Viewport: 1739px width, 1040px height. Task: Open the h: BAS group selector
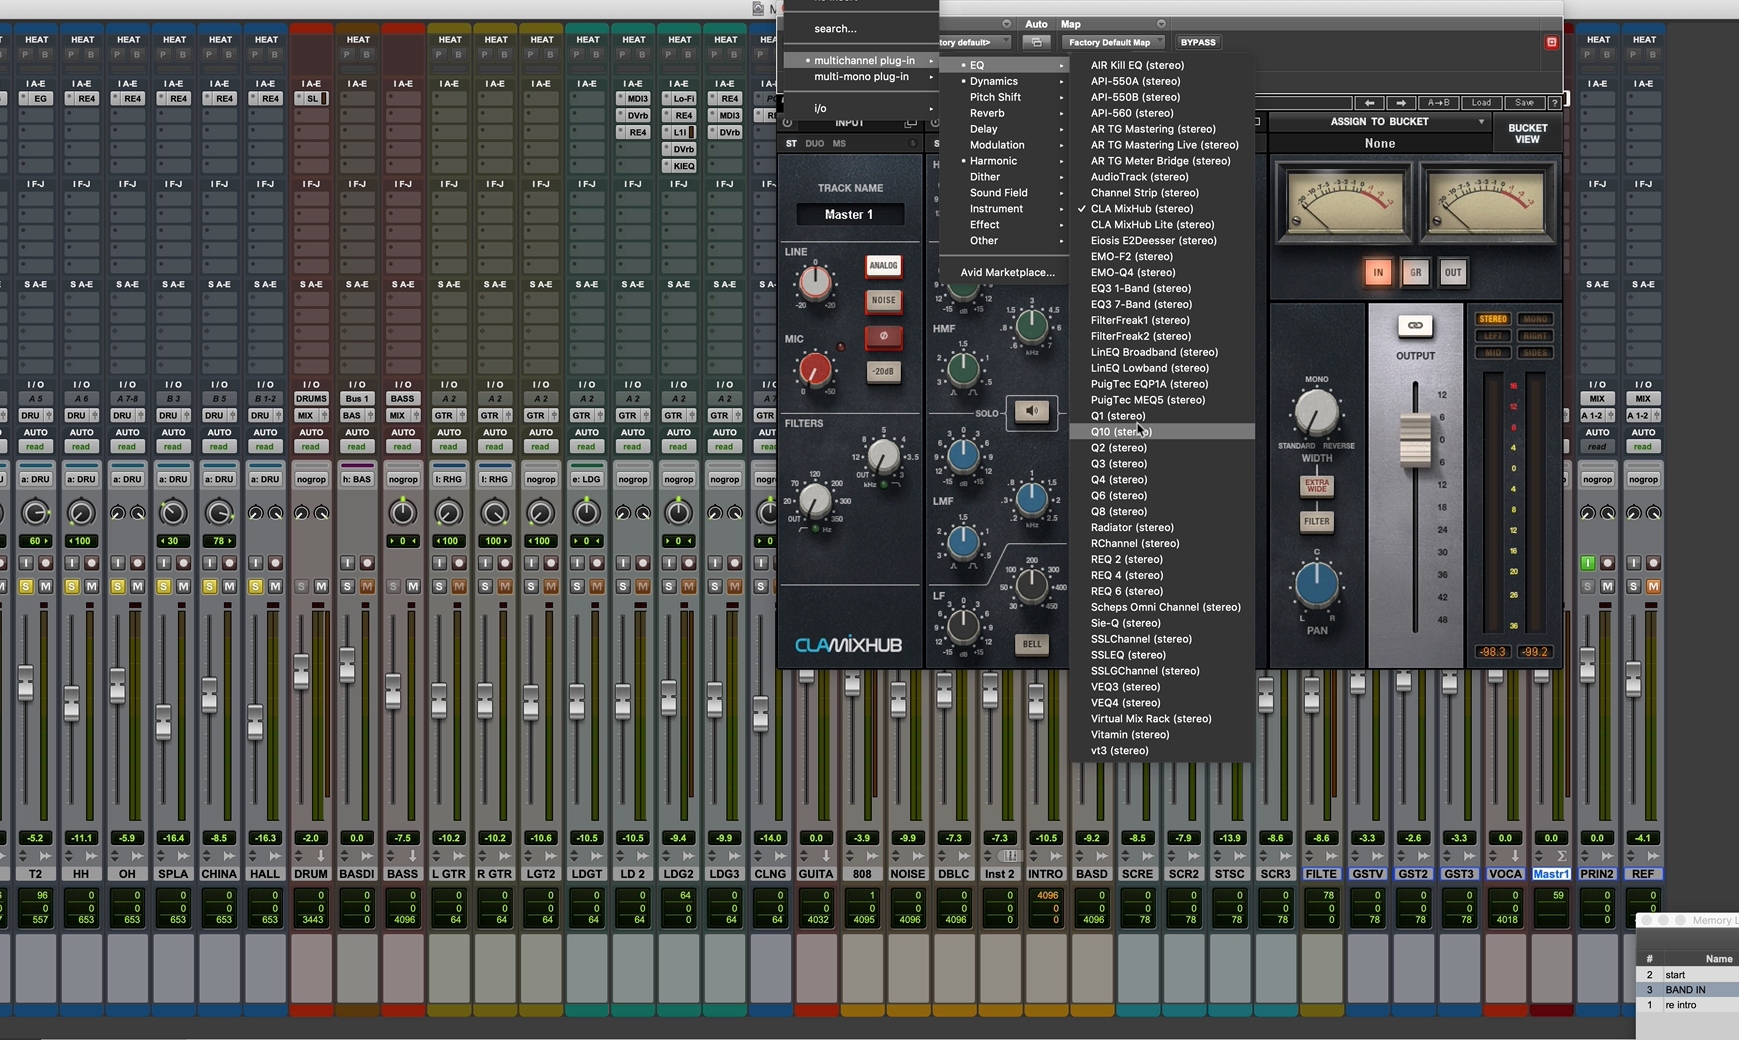click(x=357, y=479)
